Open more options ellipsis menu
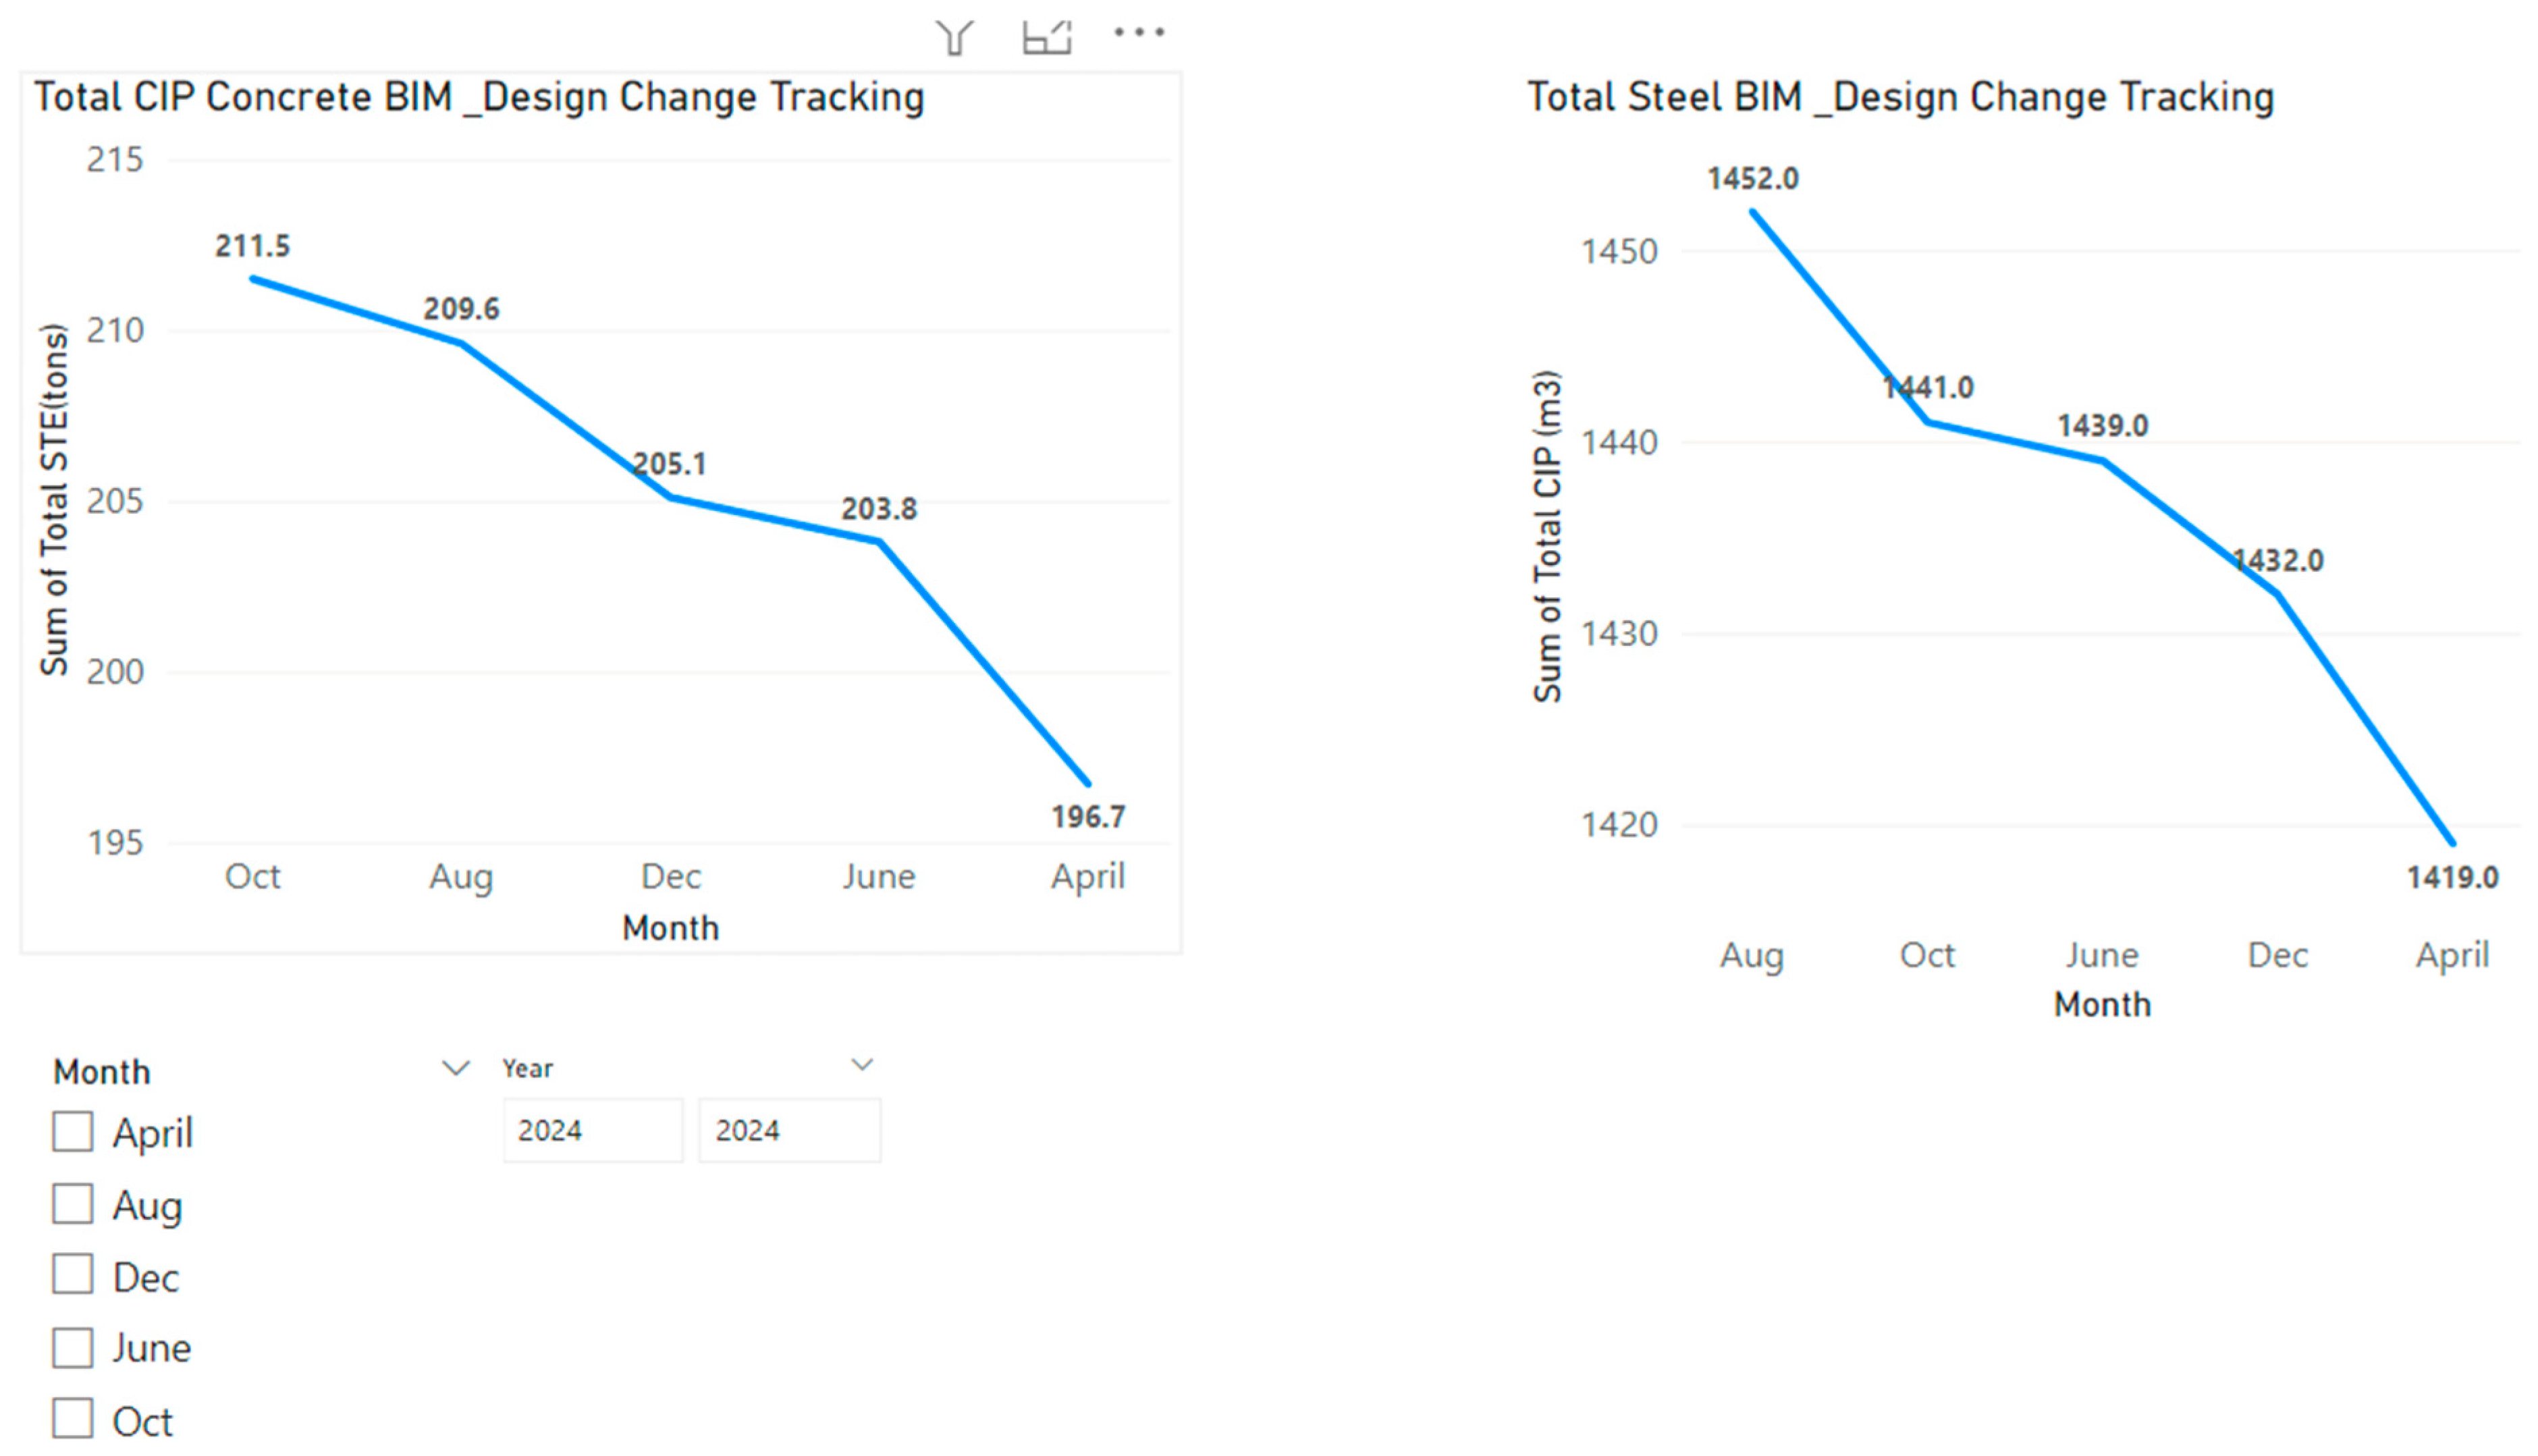 tap(1139, 33)
